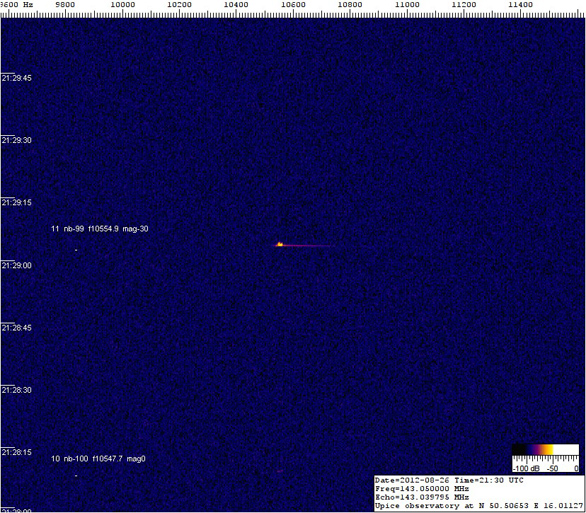Click the 9800 frequency axis label
586x513 pixels.
click(x=65, y=4)
